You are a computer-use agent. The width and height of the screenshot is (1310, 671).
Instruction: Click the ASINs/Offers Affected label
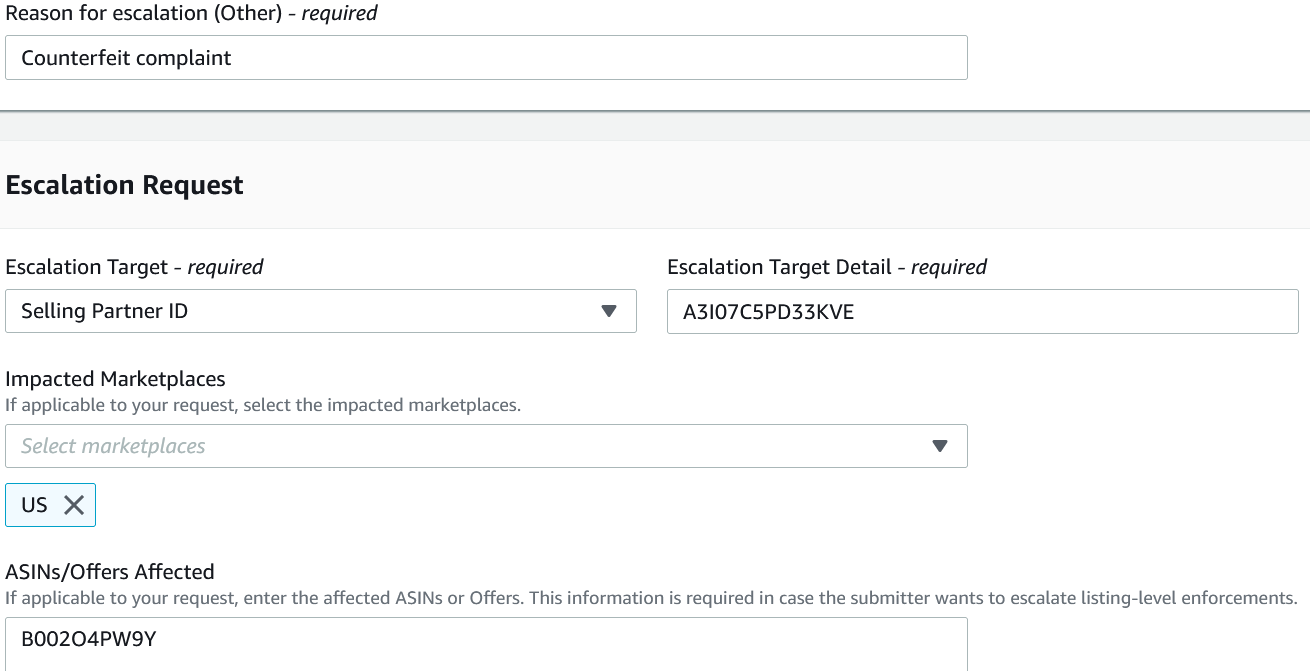[110, 572]
